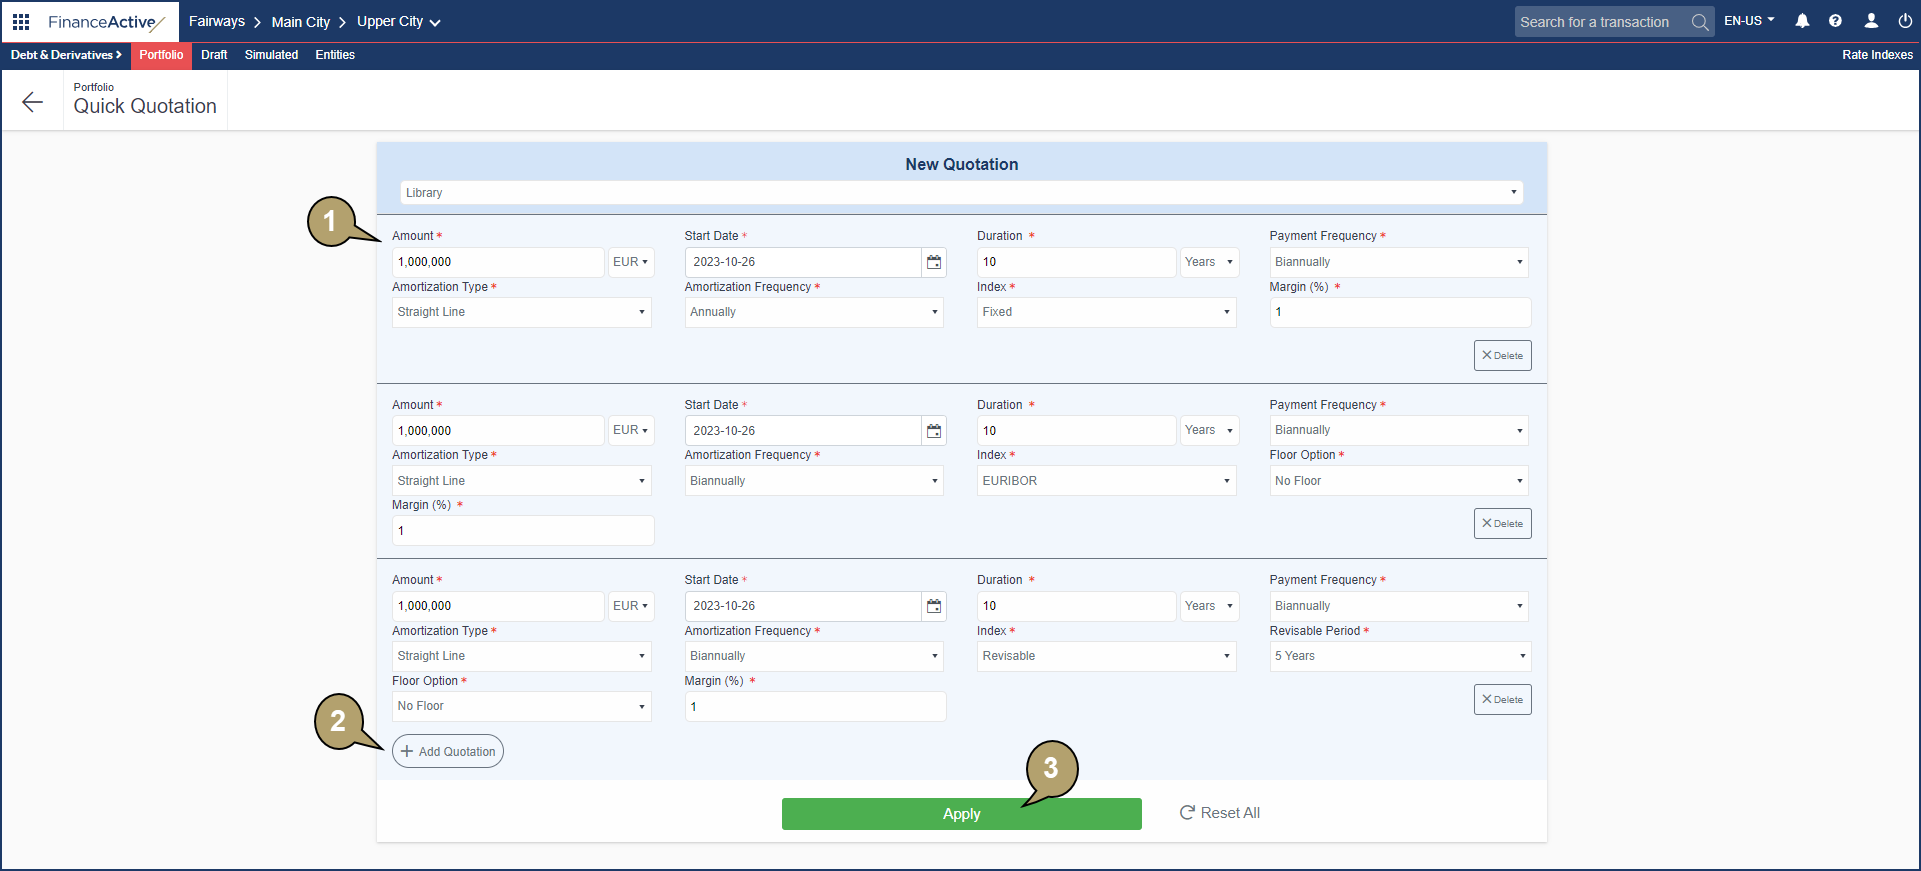Open the user profile icon
Image resolution: width=1921 pixels, height=871 pixels.
(x=1871, y=21)
